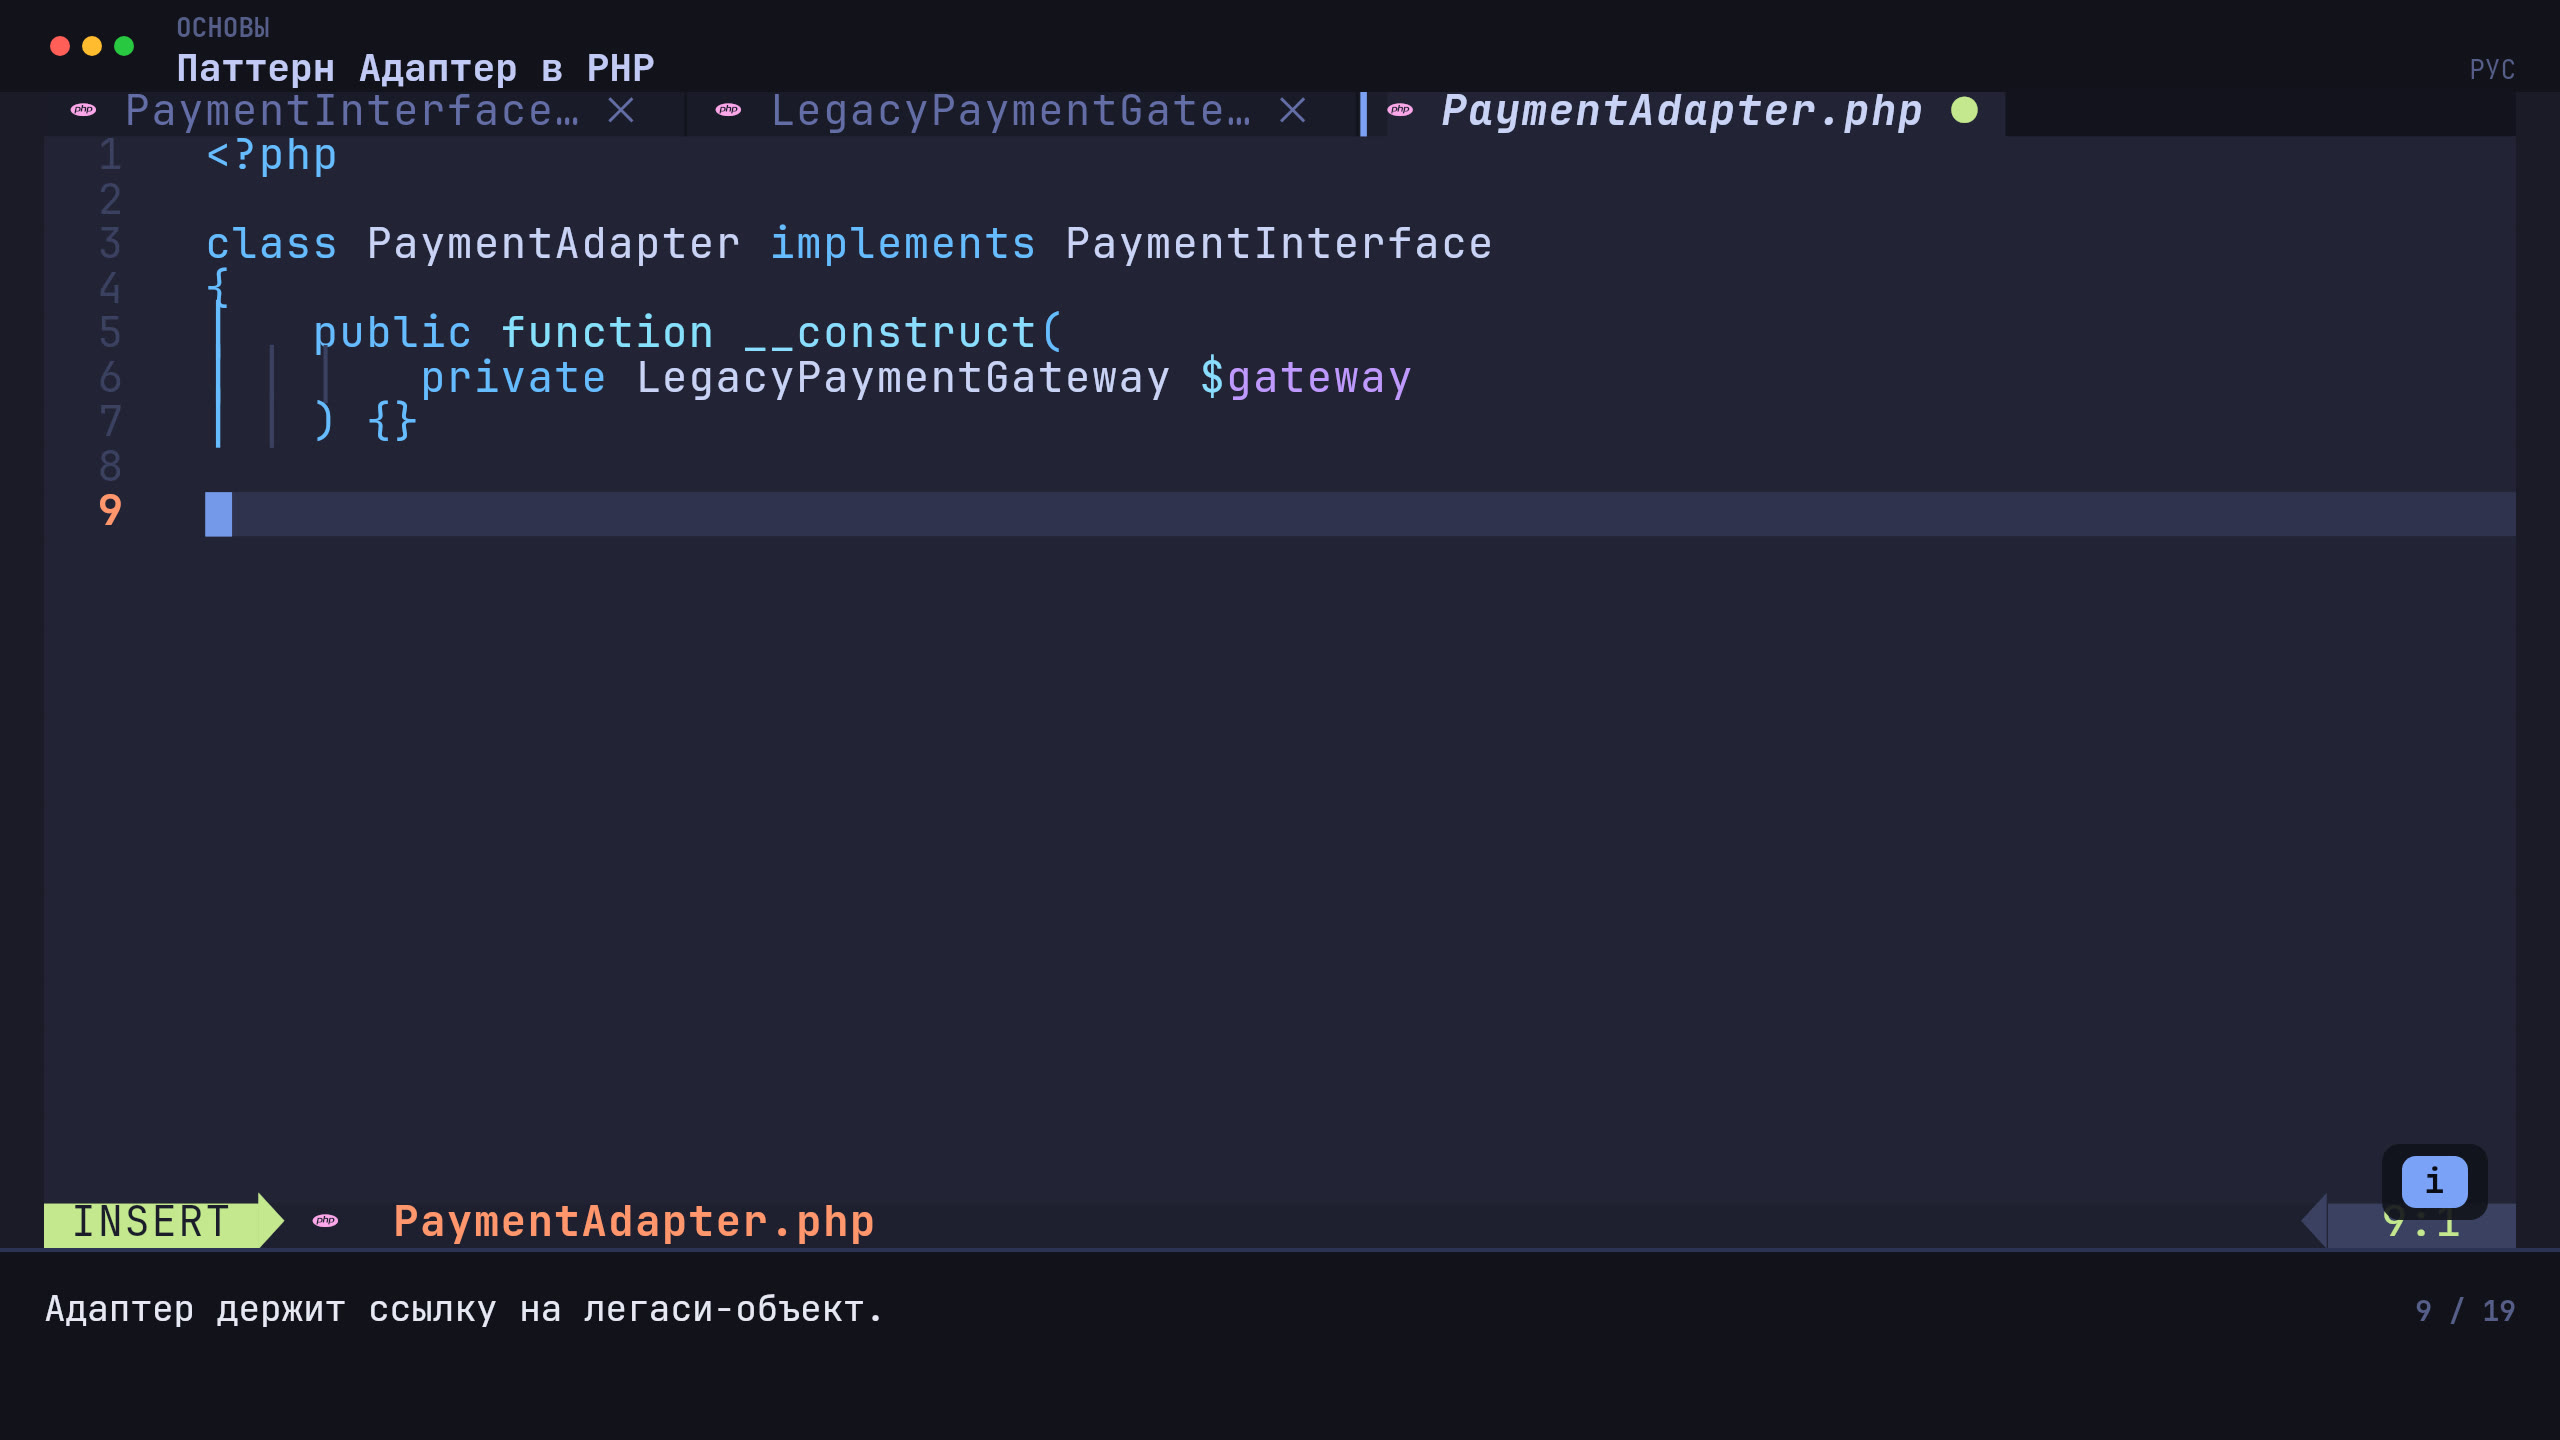2560x1440 pixels.
Task: Click the ОСНОВЫ section label
Action: tap(223, 28)
